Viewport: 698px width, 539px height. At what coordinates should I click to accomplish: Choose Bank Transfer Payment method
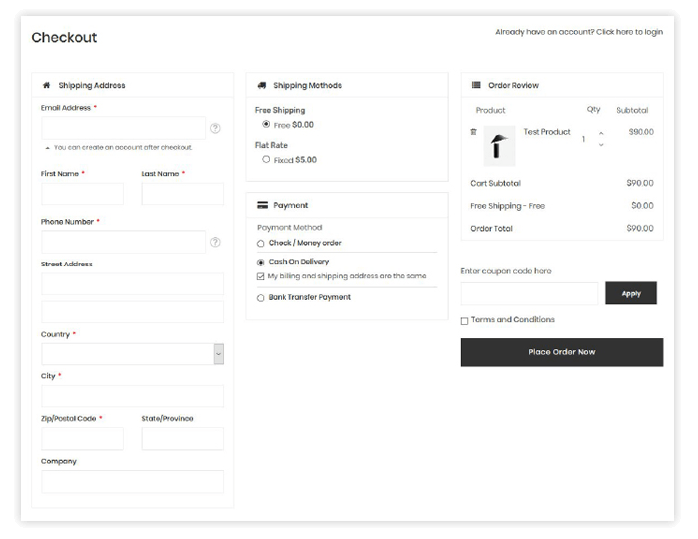[x=260, y=298]
